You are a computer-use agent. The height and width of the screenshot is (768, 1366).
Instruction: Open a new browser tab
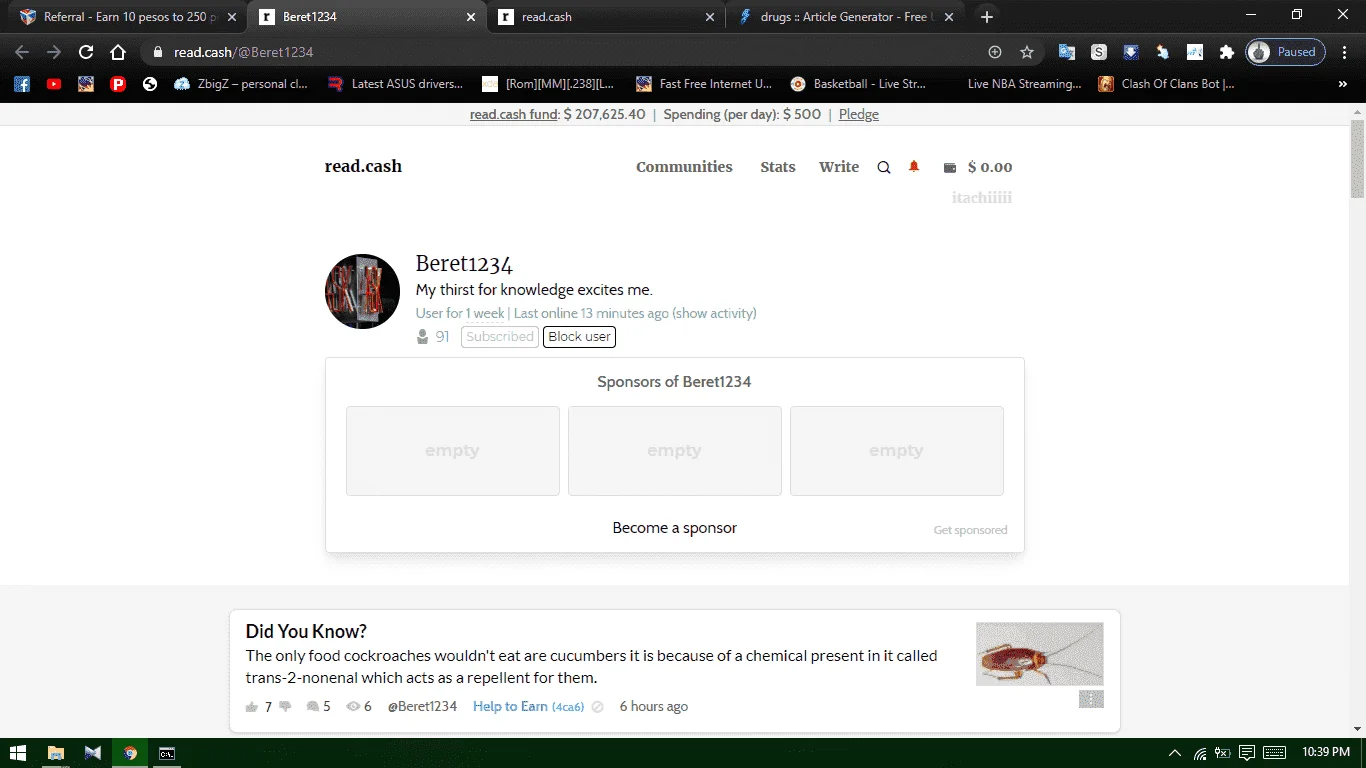click(987, 17)
